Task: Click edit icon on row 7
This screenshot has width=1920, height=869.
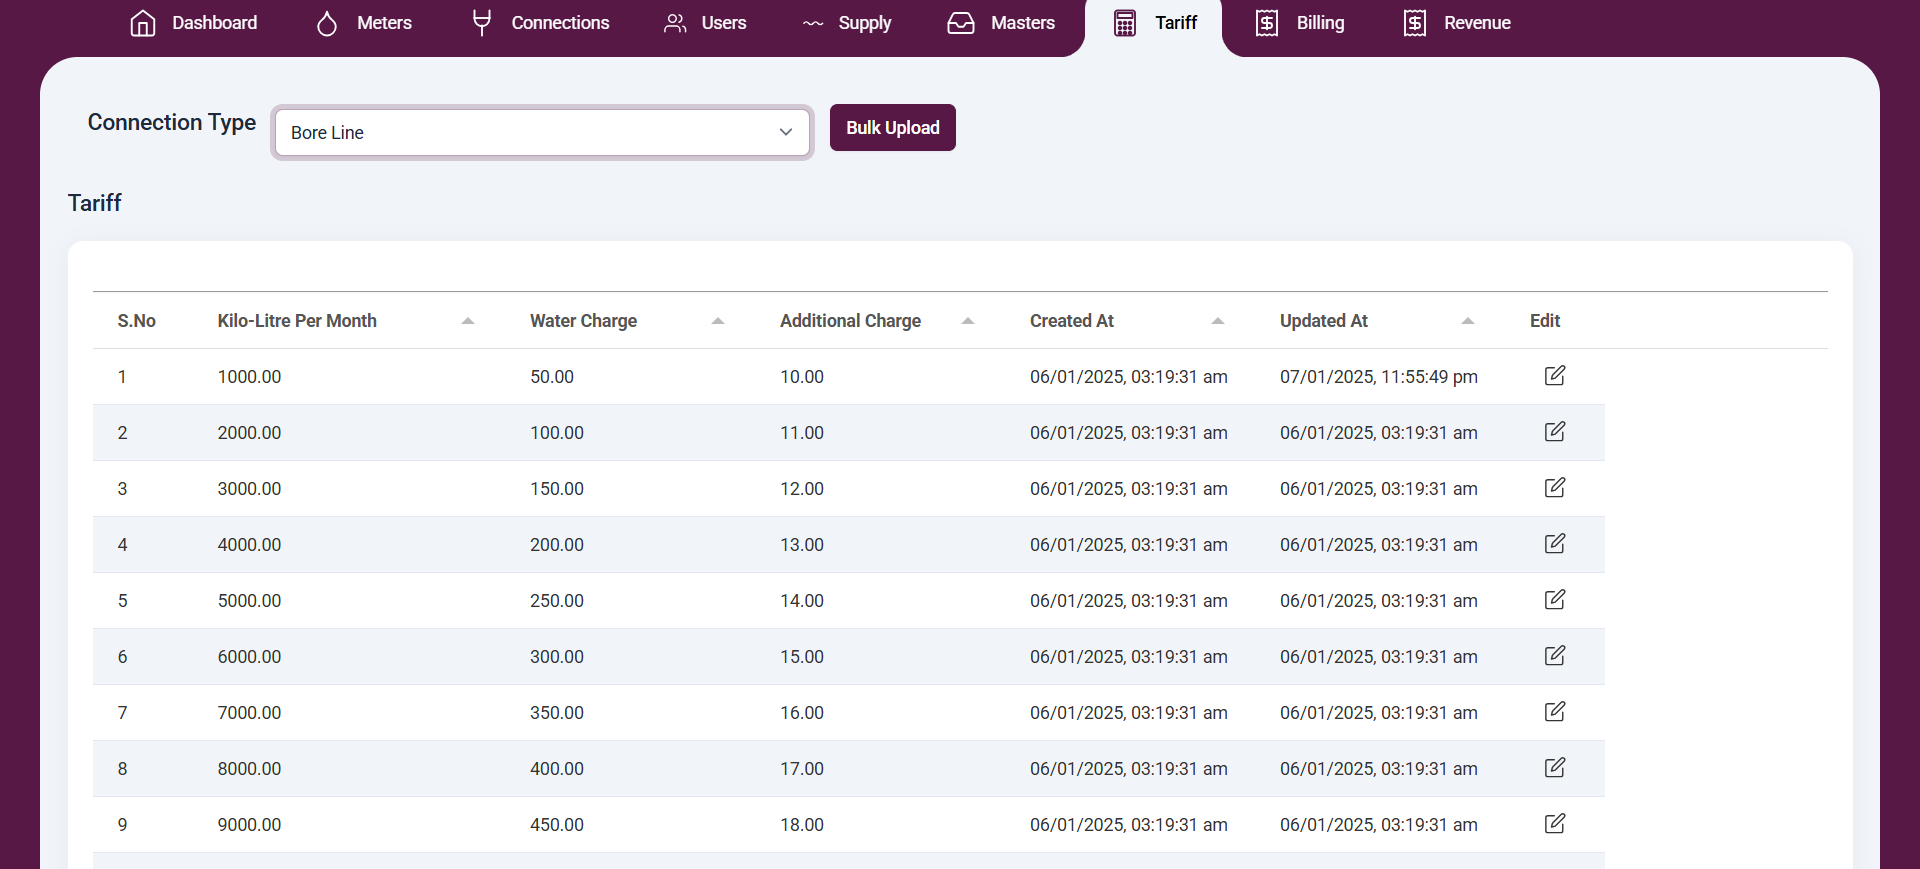Action: [1554, 712]
